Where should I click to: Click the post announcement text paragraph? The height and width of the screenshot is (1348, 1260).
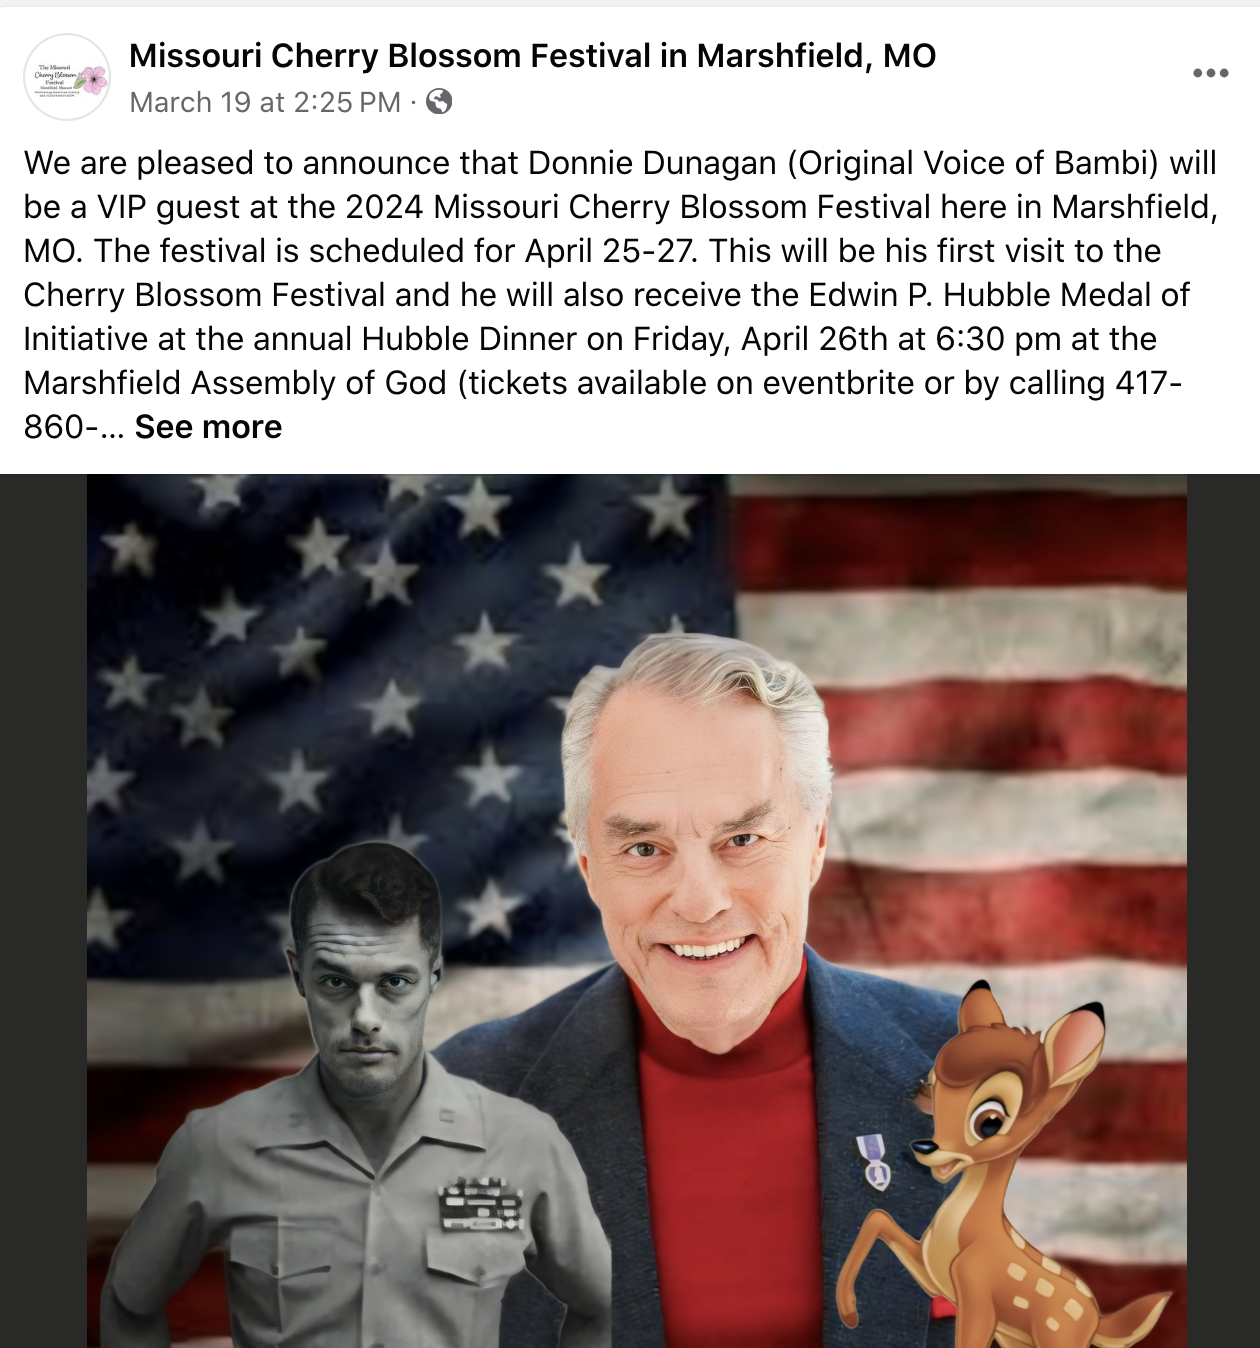click(x=622, y=295)
